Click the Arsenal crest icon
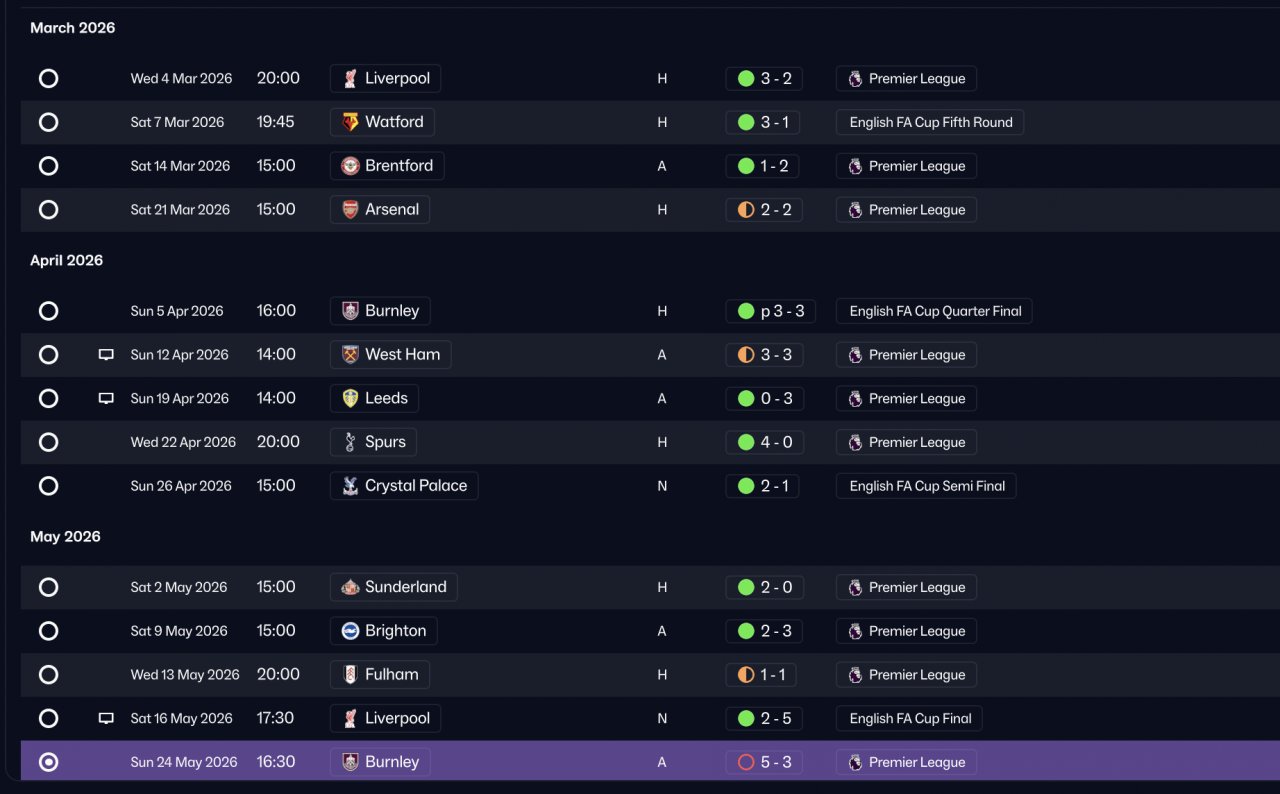 (x=350, y=210)
